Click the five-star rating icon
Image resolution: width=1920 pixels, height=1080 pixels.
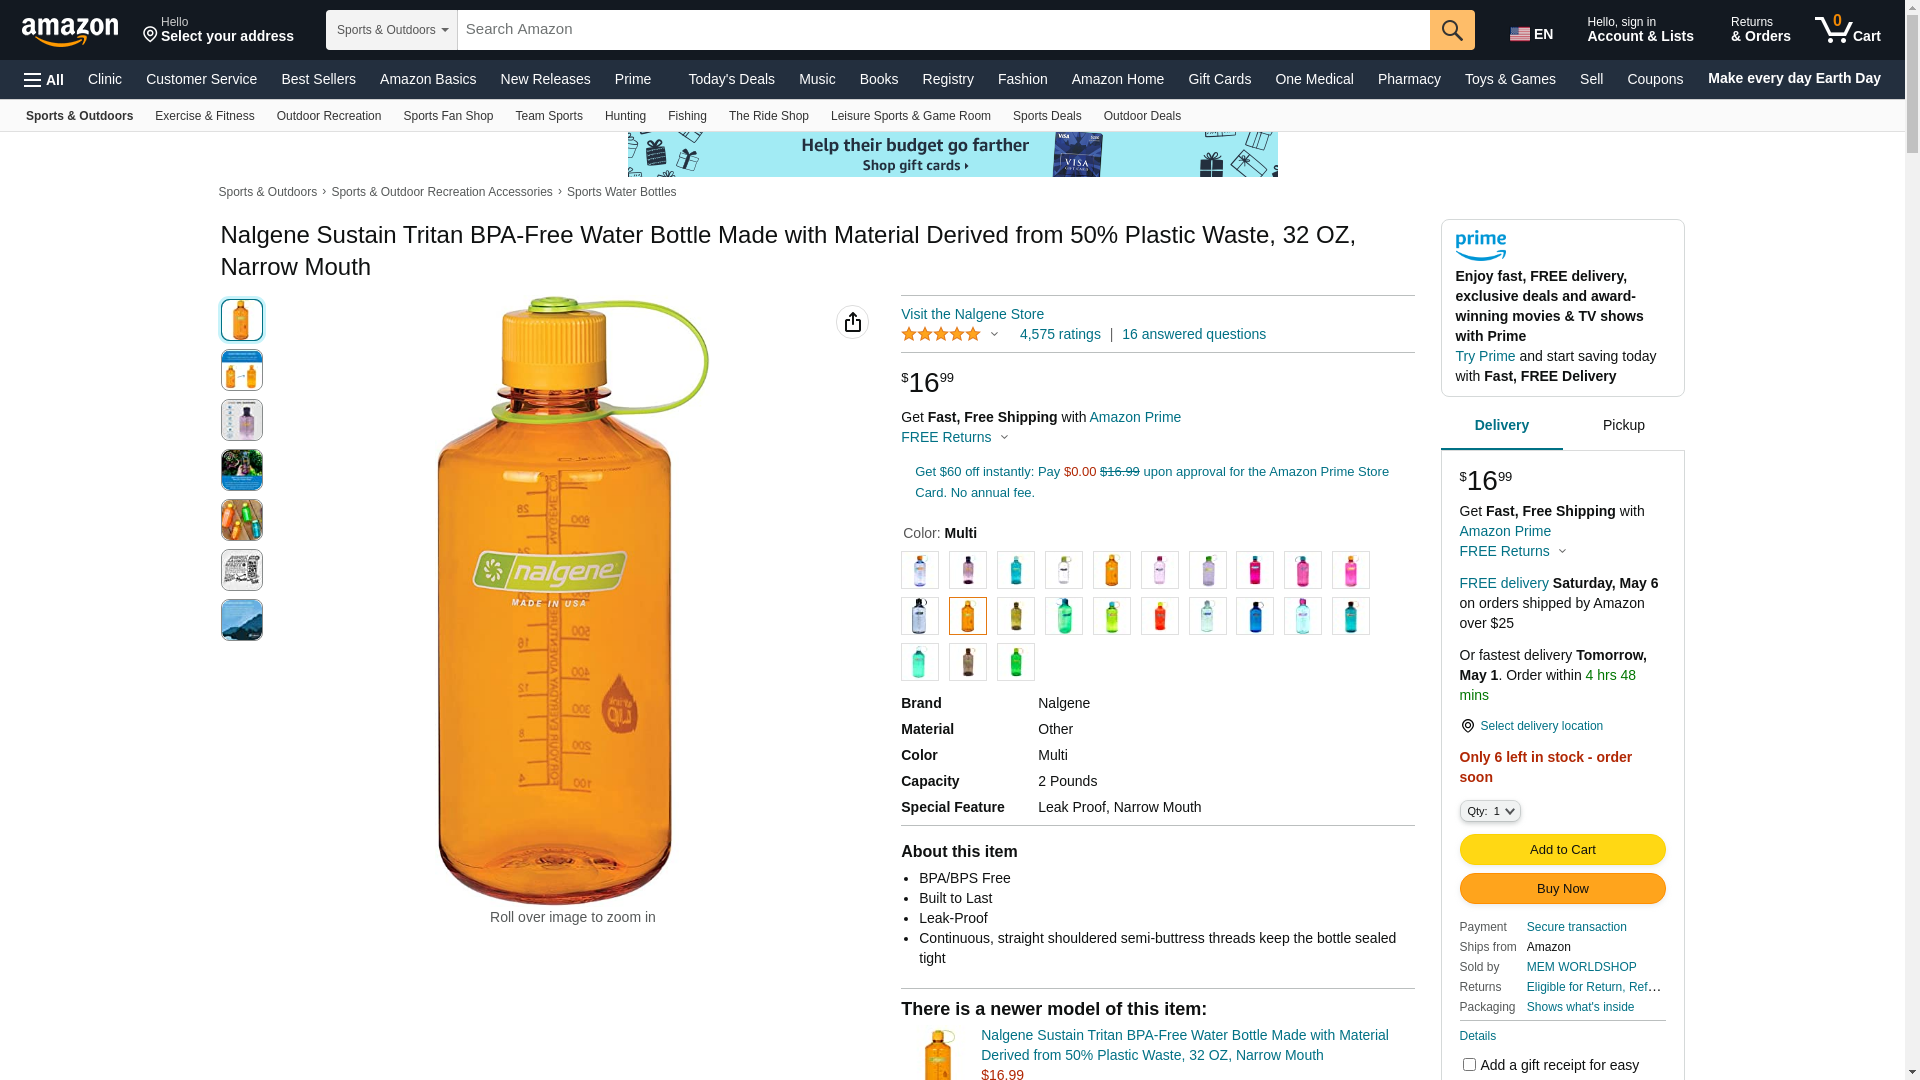(x=941, y=335)
